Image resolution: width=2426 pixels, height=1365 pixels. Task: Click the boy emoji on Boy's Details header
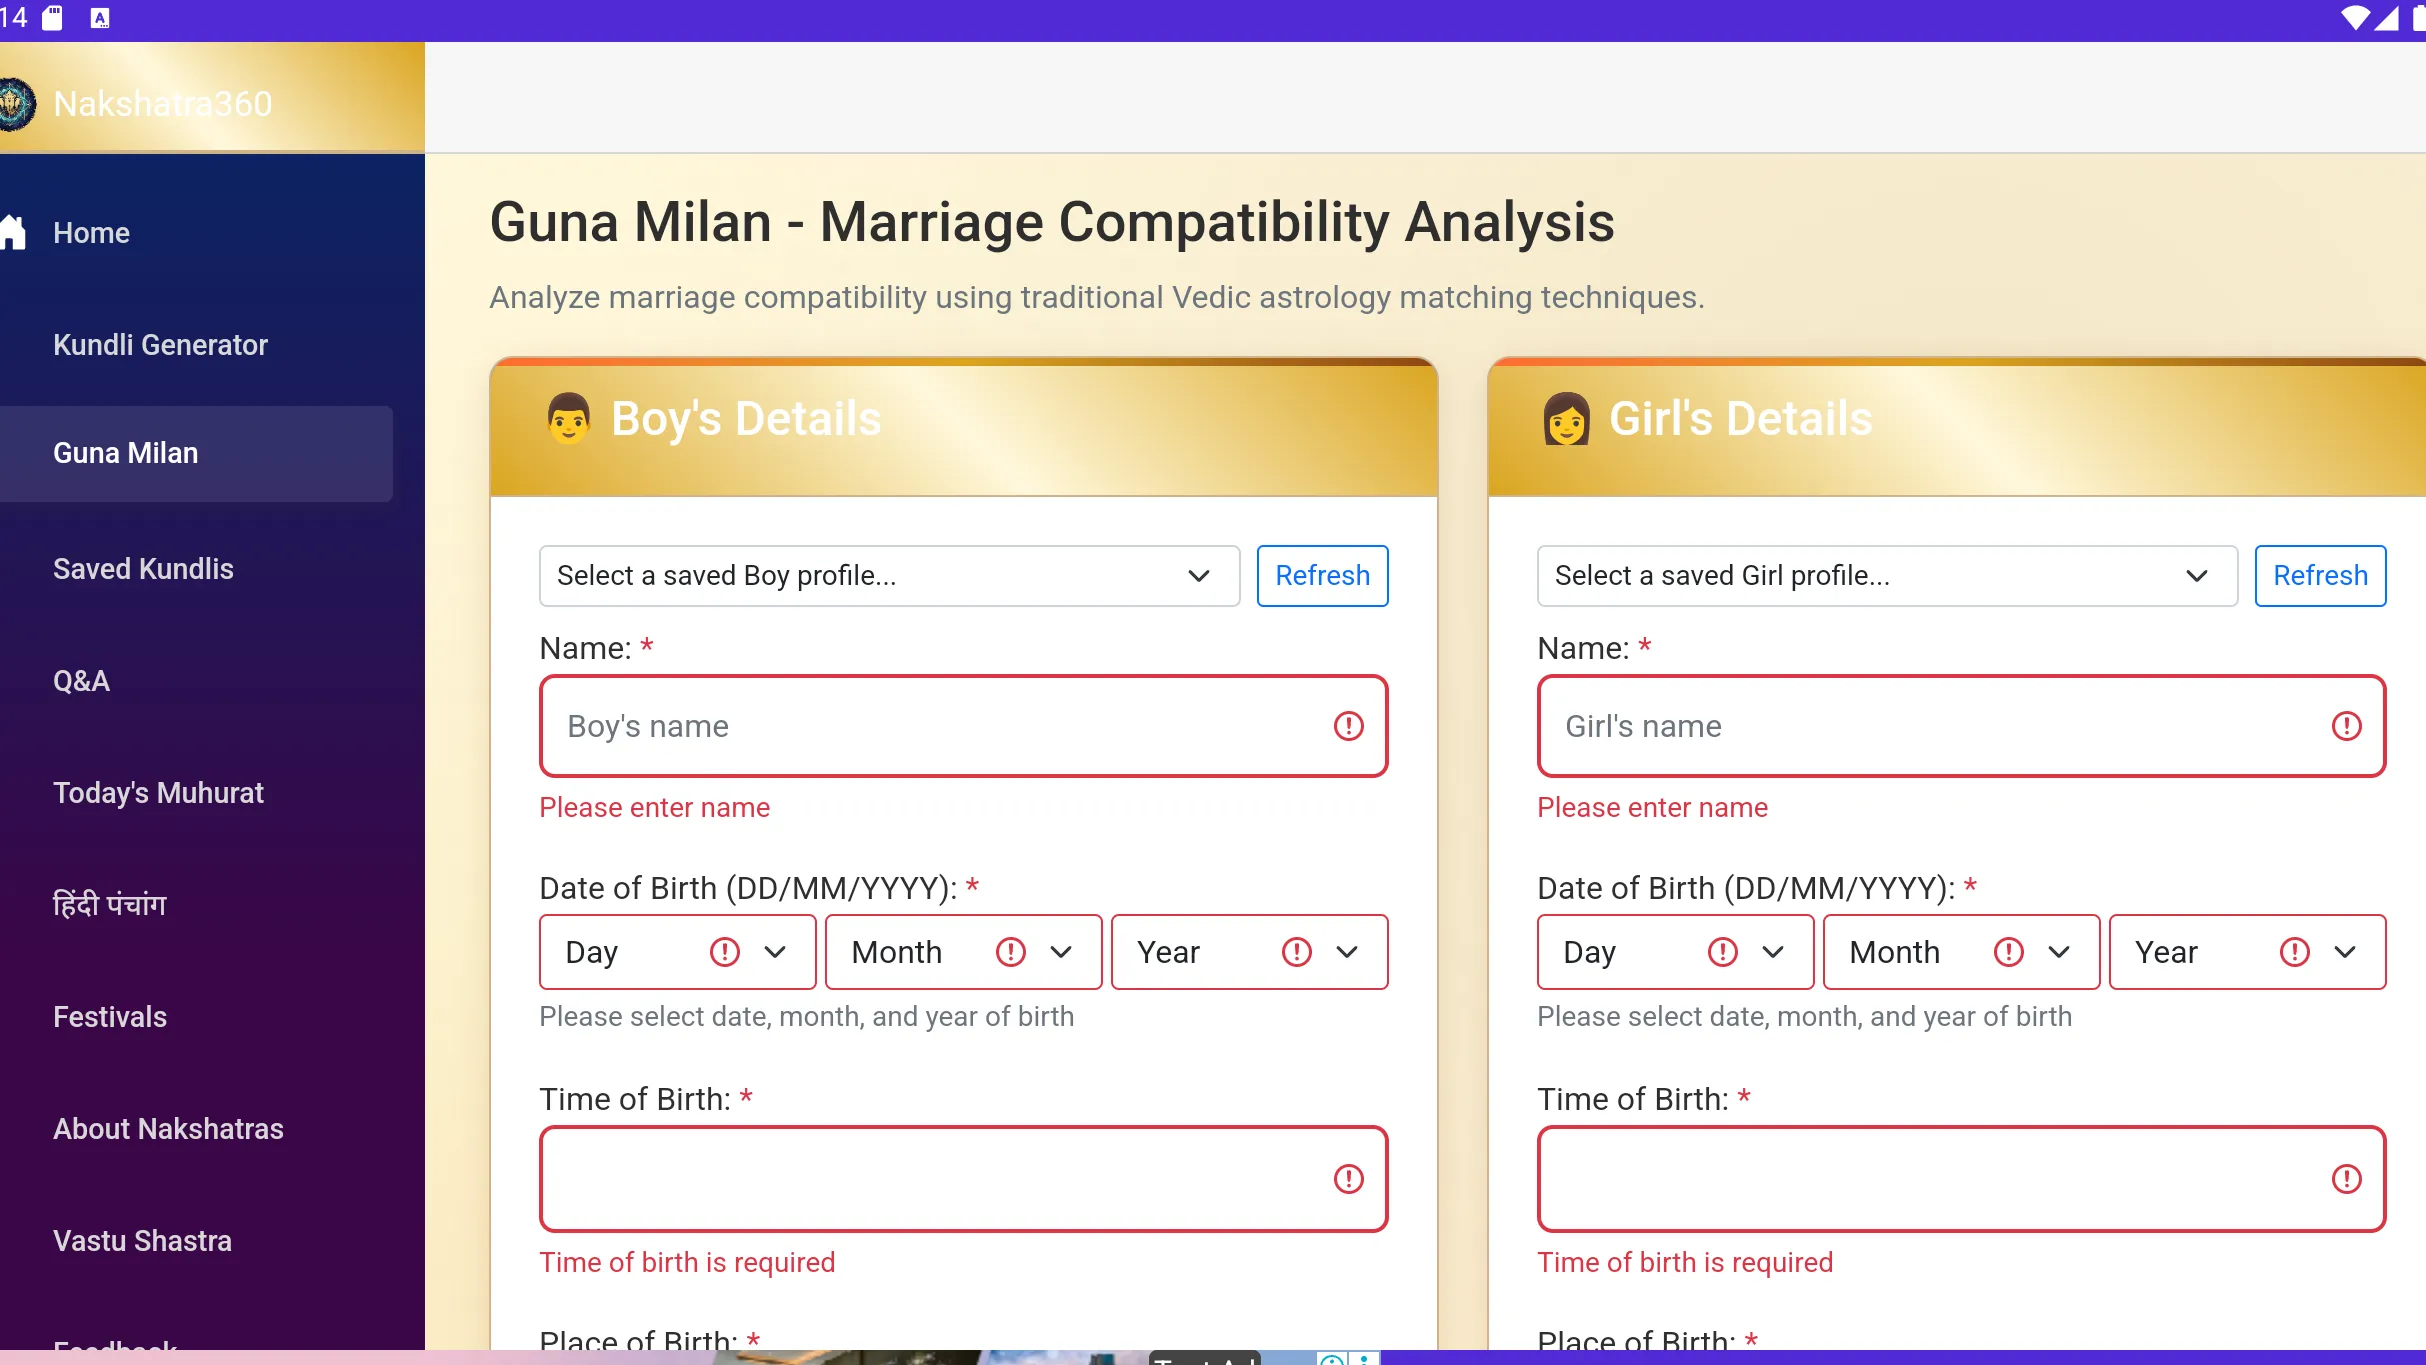click(568, 419)
